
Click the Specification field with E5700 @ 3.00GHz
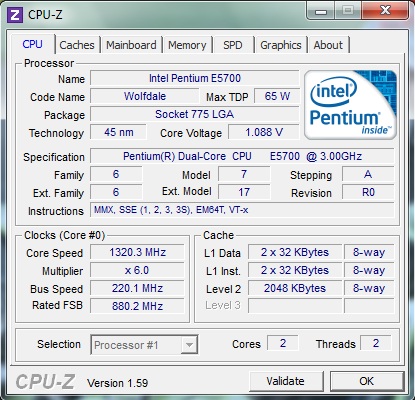pyautogui.click(x=242, y=156)
